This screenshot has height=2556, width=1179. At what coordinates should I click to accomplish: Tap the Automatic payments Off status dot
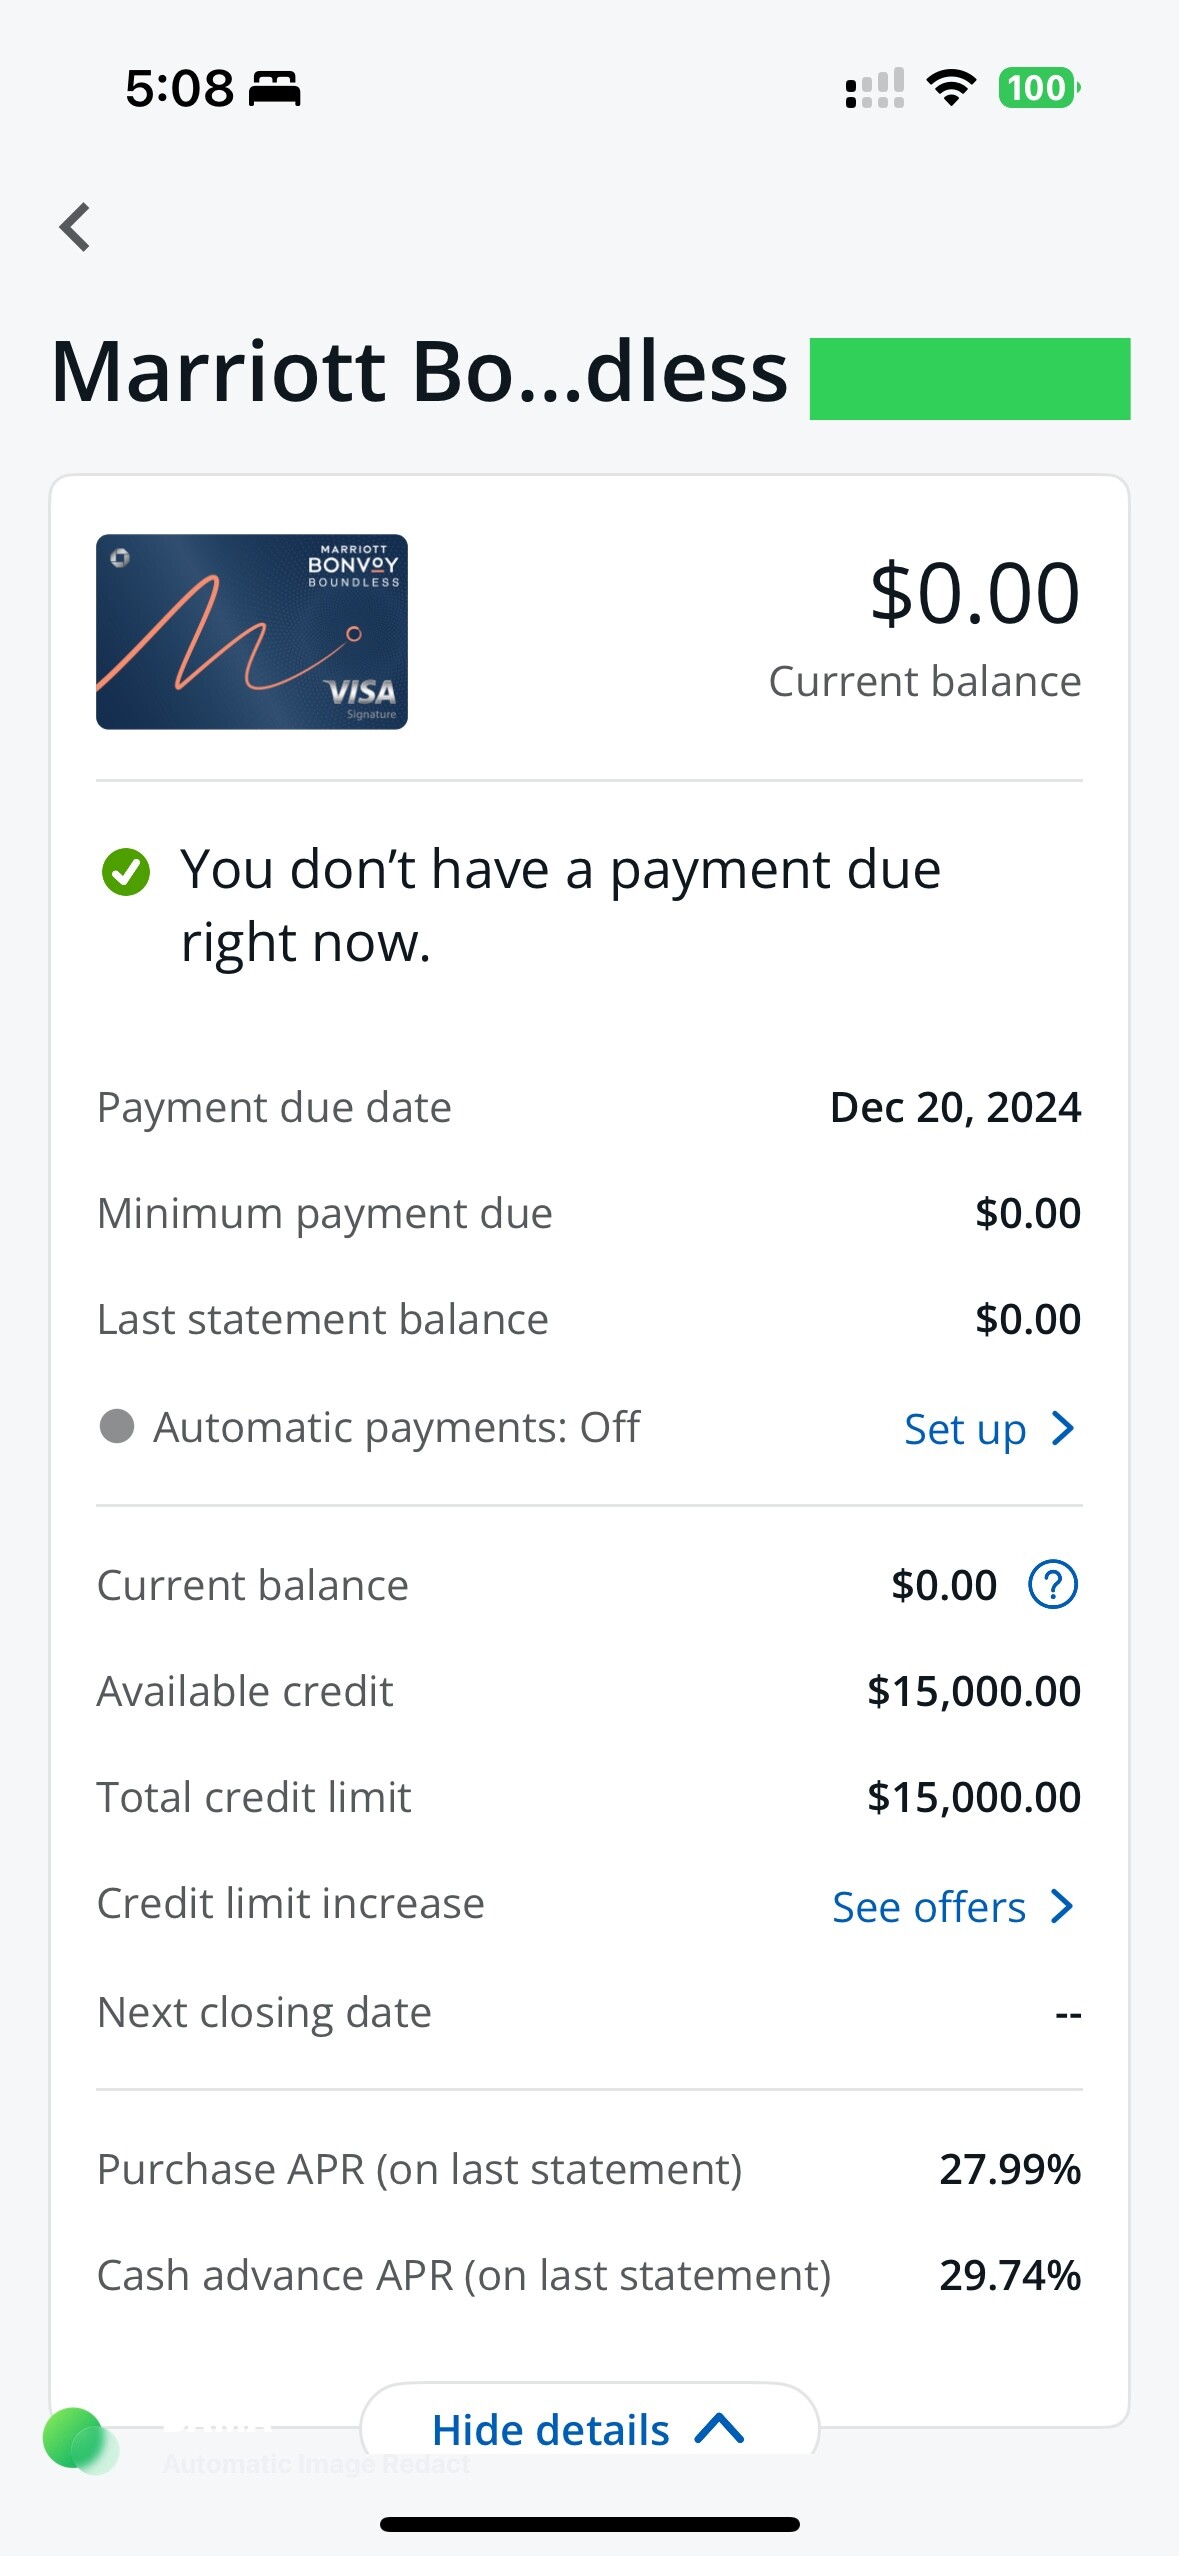tap(117, 1427)
